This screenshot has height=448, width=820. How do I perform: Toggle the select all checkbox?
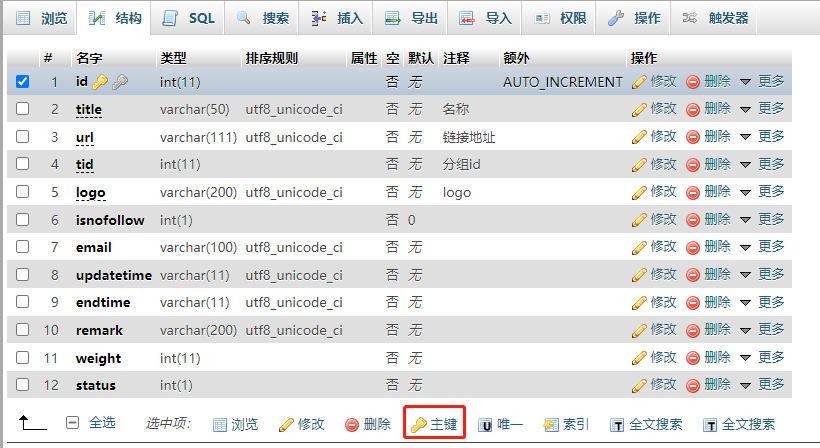point(72,424)
